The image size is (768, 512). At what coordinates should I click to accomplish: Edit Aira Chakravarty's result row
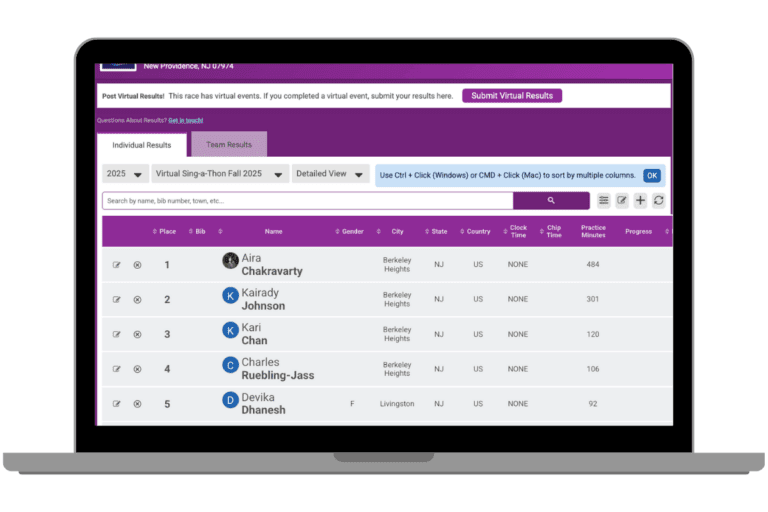pyautogui.click(x=117, y=265)
